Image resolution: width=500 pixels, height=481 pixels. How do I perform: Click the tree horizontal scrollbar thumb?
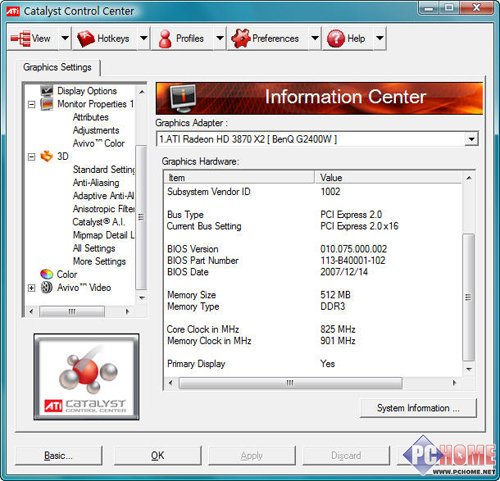click(72, 312)
